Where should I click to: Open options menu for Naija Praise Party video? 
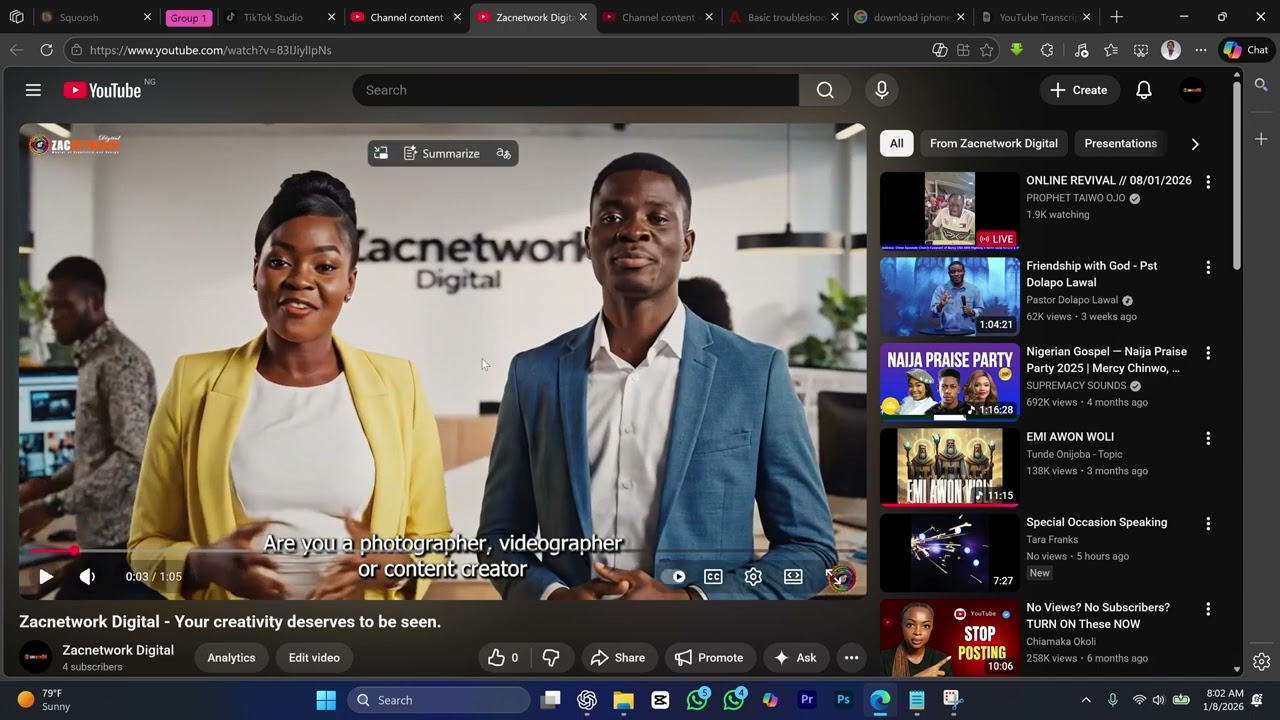(1208, 353)
